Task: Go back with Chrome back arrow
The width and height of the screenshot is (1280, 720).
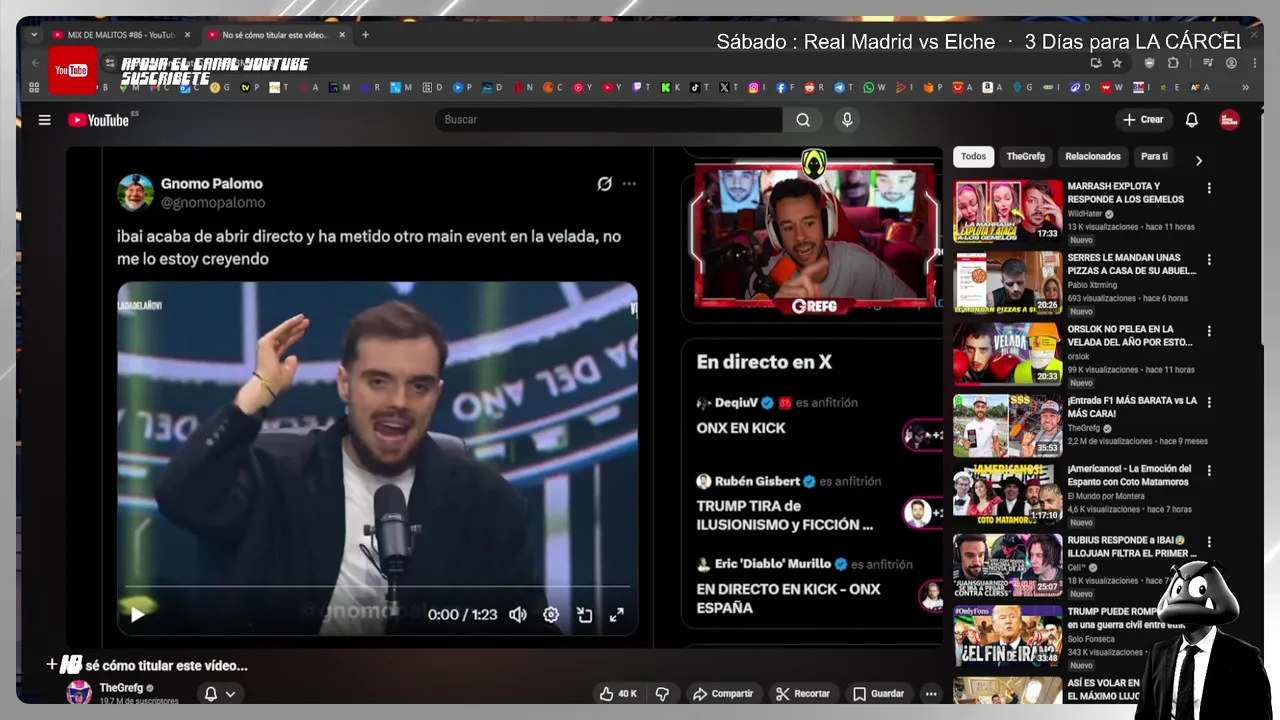Action: pyautogui.click(x=34, y=63)
